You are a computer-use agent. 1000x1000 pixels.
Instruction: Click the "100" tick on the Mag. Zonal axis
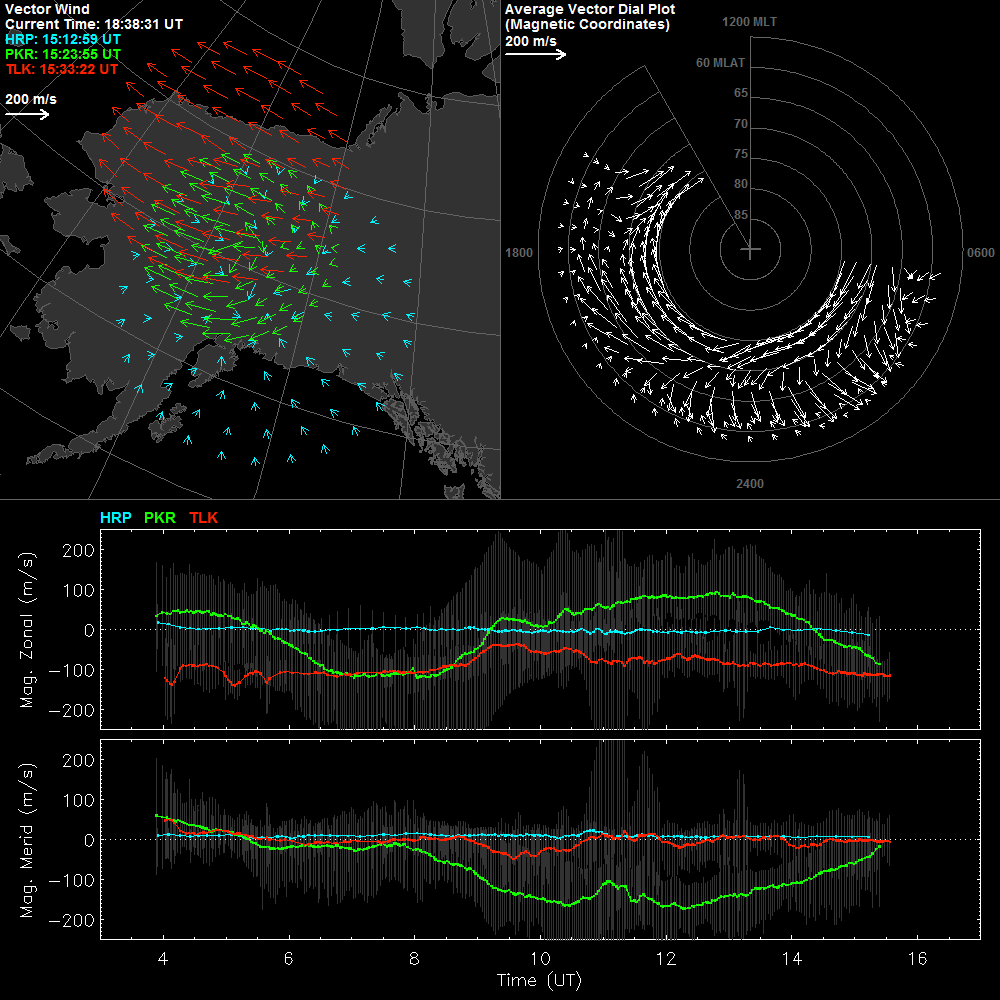78,590
